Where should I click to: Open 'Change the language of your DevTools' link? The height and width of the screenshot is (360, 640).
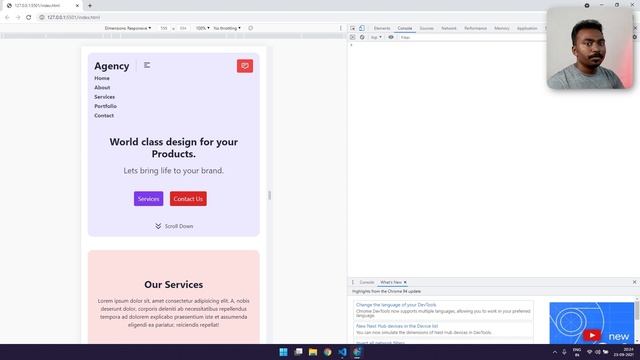[396, 304]
